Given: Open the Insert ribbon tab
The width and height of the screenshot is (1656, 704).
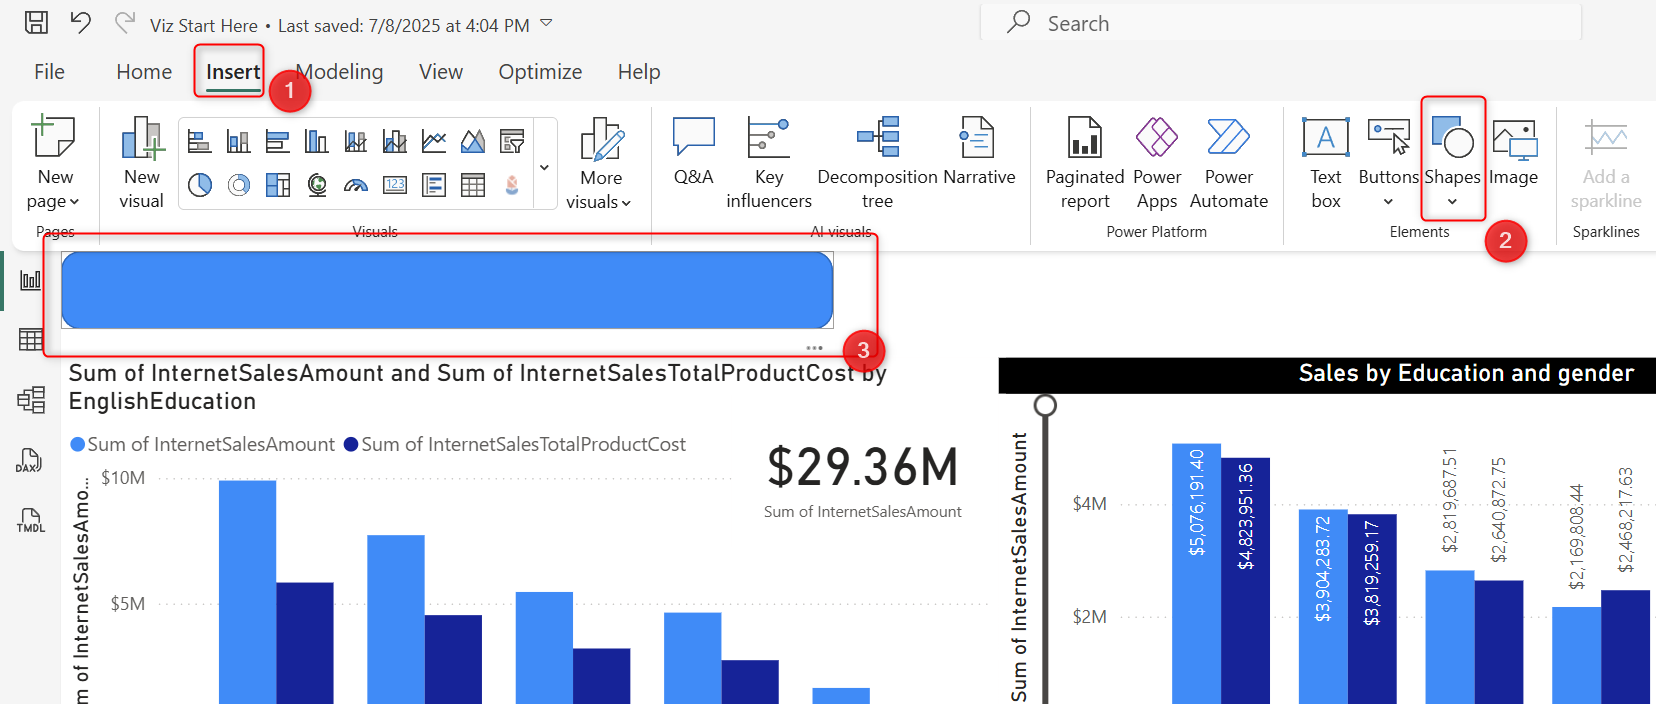Looking at the screenshot, I should [232, 72].
